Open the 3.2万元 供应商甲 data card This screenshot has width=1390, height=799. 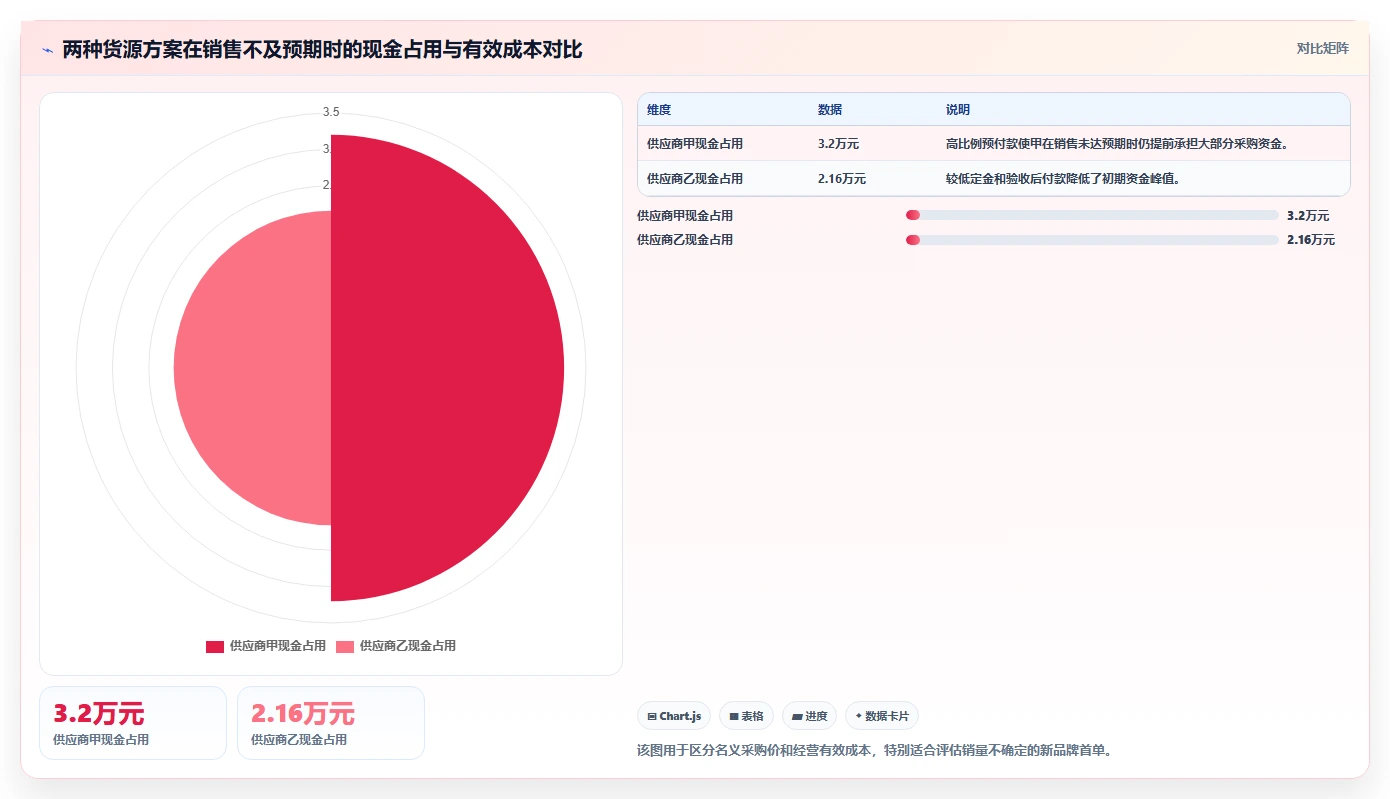point(133,723)
